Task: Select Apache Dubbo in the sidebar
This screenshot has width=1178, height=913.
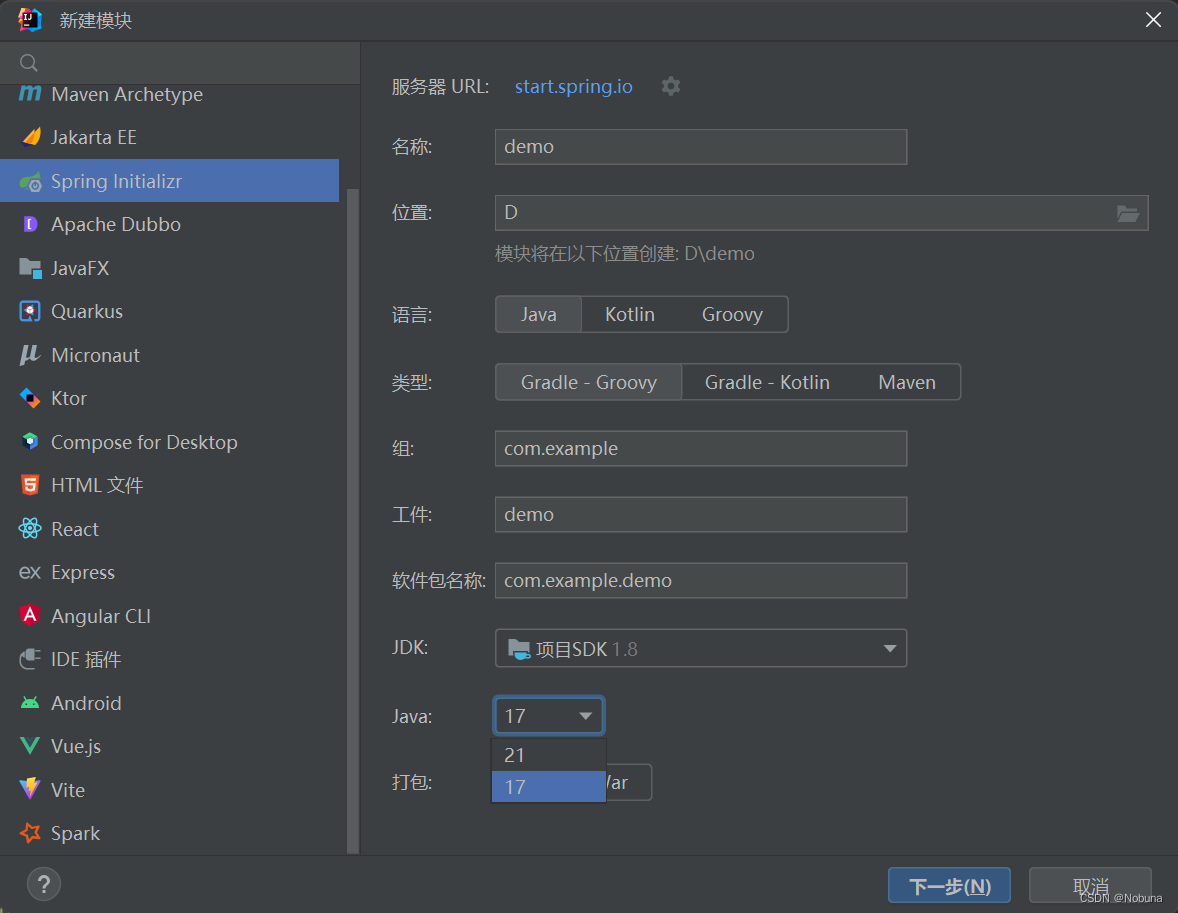Action: pyautogui.click(x=112, y=224)
